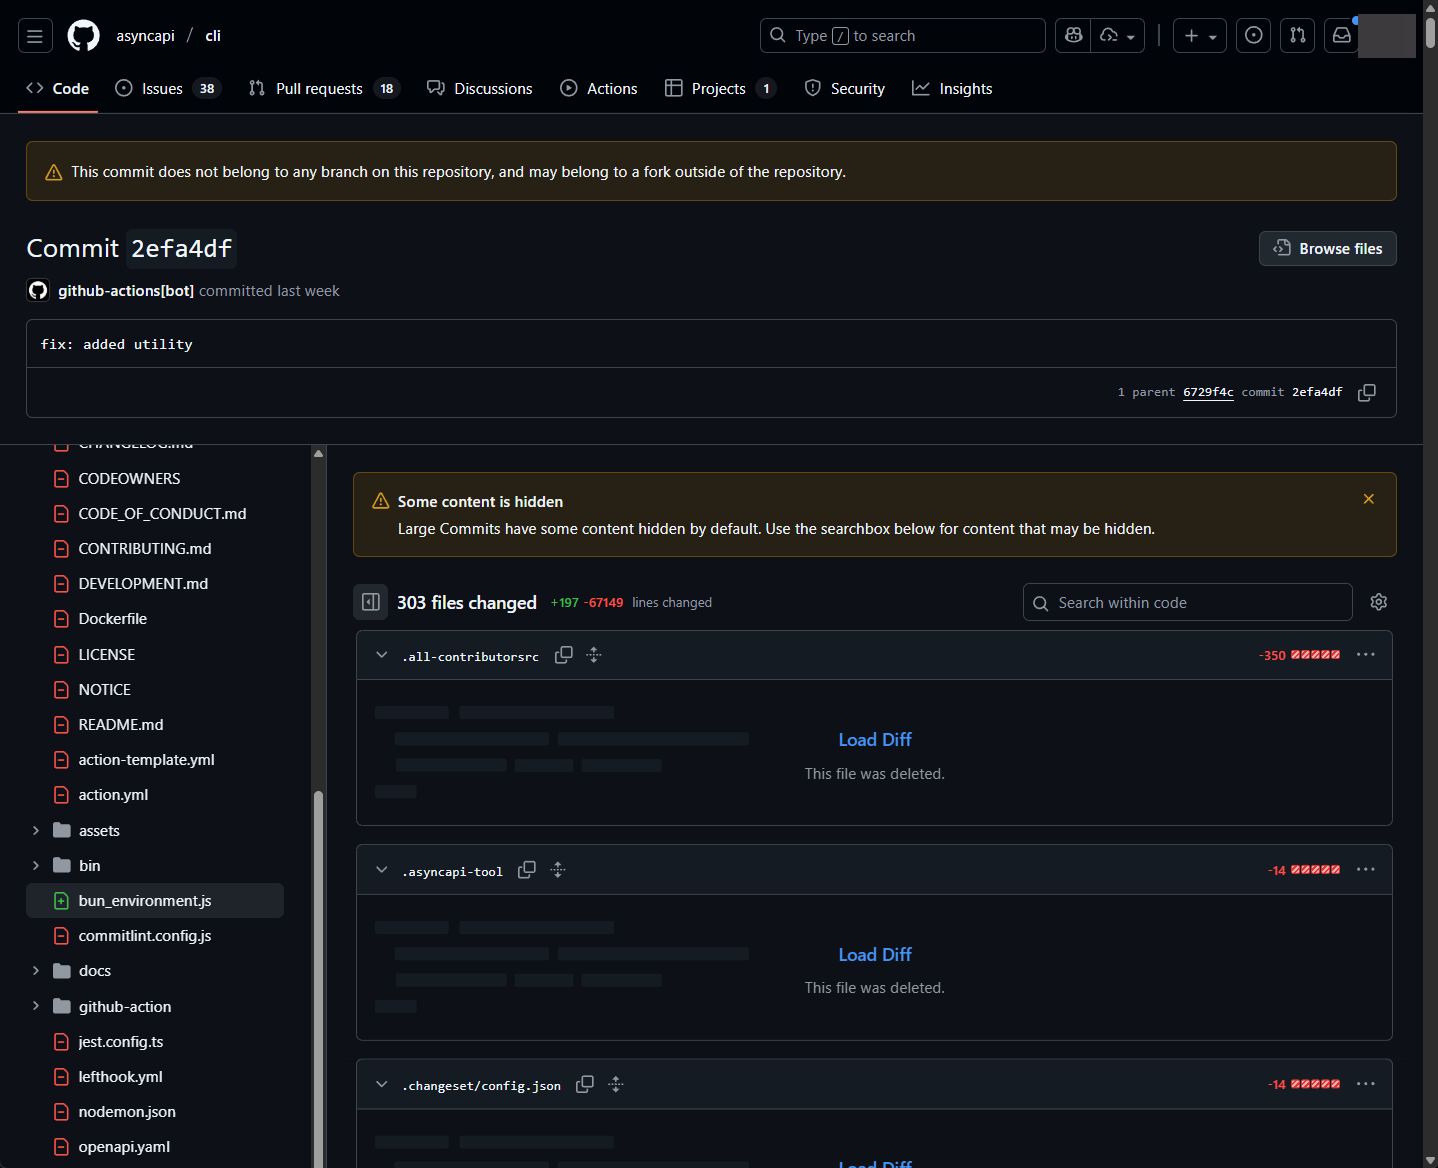Viewport: 1438px width, 1168px height.
Task: Open the cli repository link
Action: (213, 36)
